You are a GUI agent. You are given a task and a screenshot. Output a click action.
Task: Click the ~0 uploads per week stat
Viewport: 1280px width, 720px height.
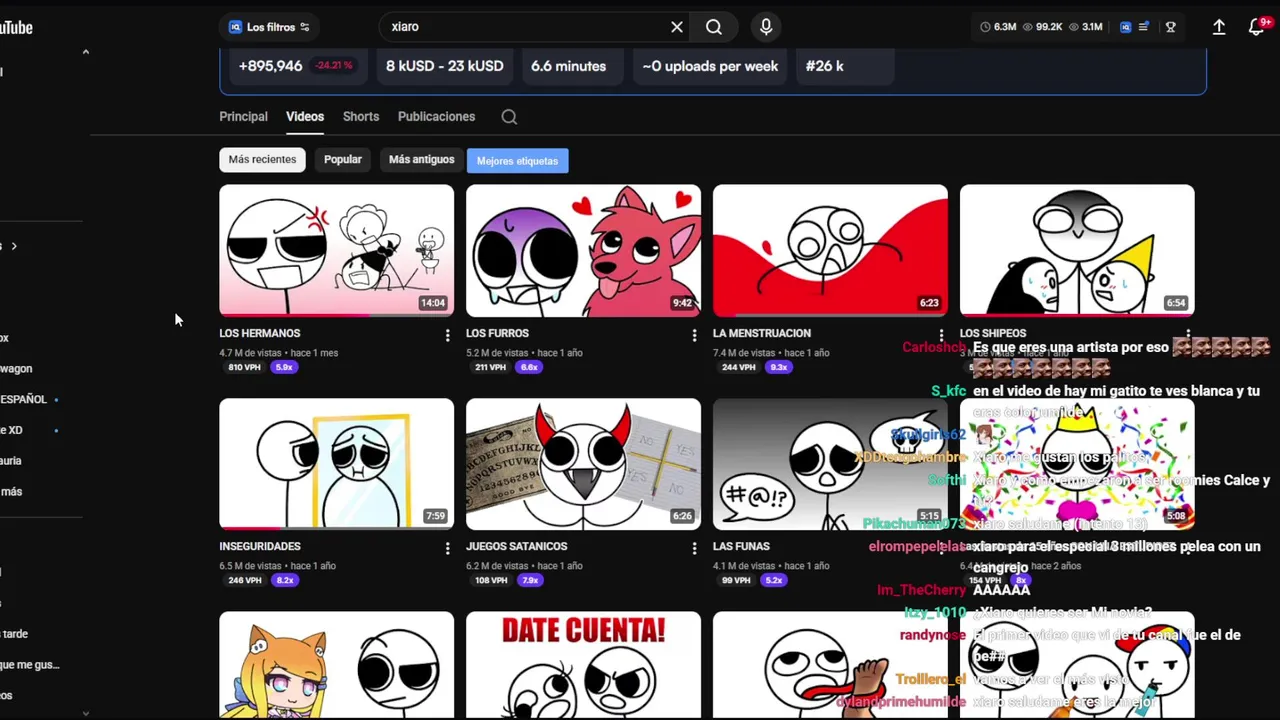[x=710, y=66]
